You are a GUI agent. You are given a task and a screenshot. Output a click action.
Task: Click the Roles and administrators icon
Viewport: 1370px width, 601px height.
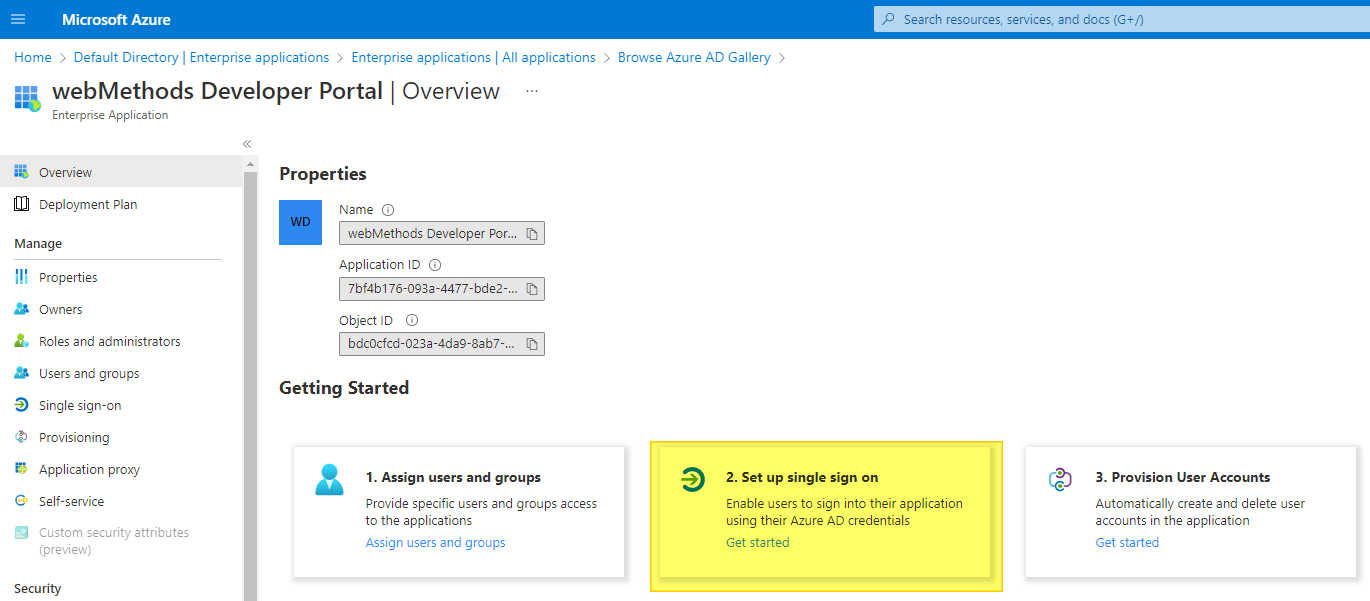coord(21,341)
